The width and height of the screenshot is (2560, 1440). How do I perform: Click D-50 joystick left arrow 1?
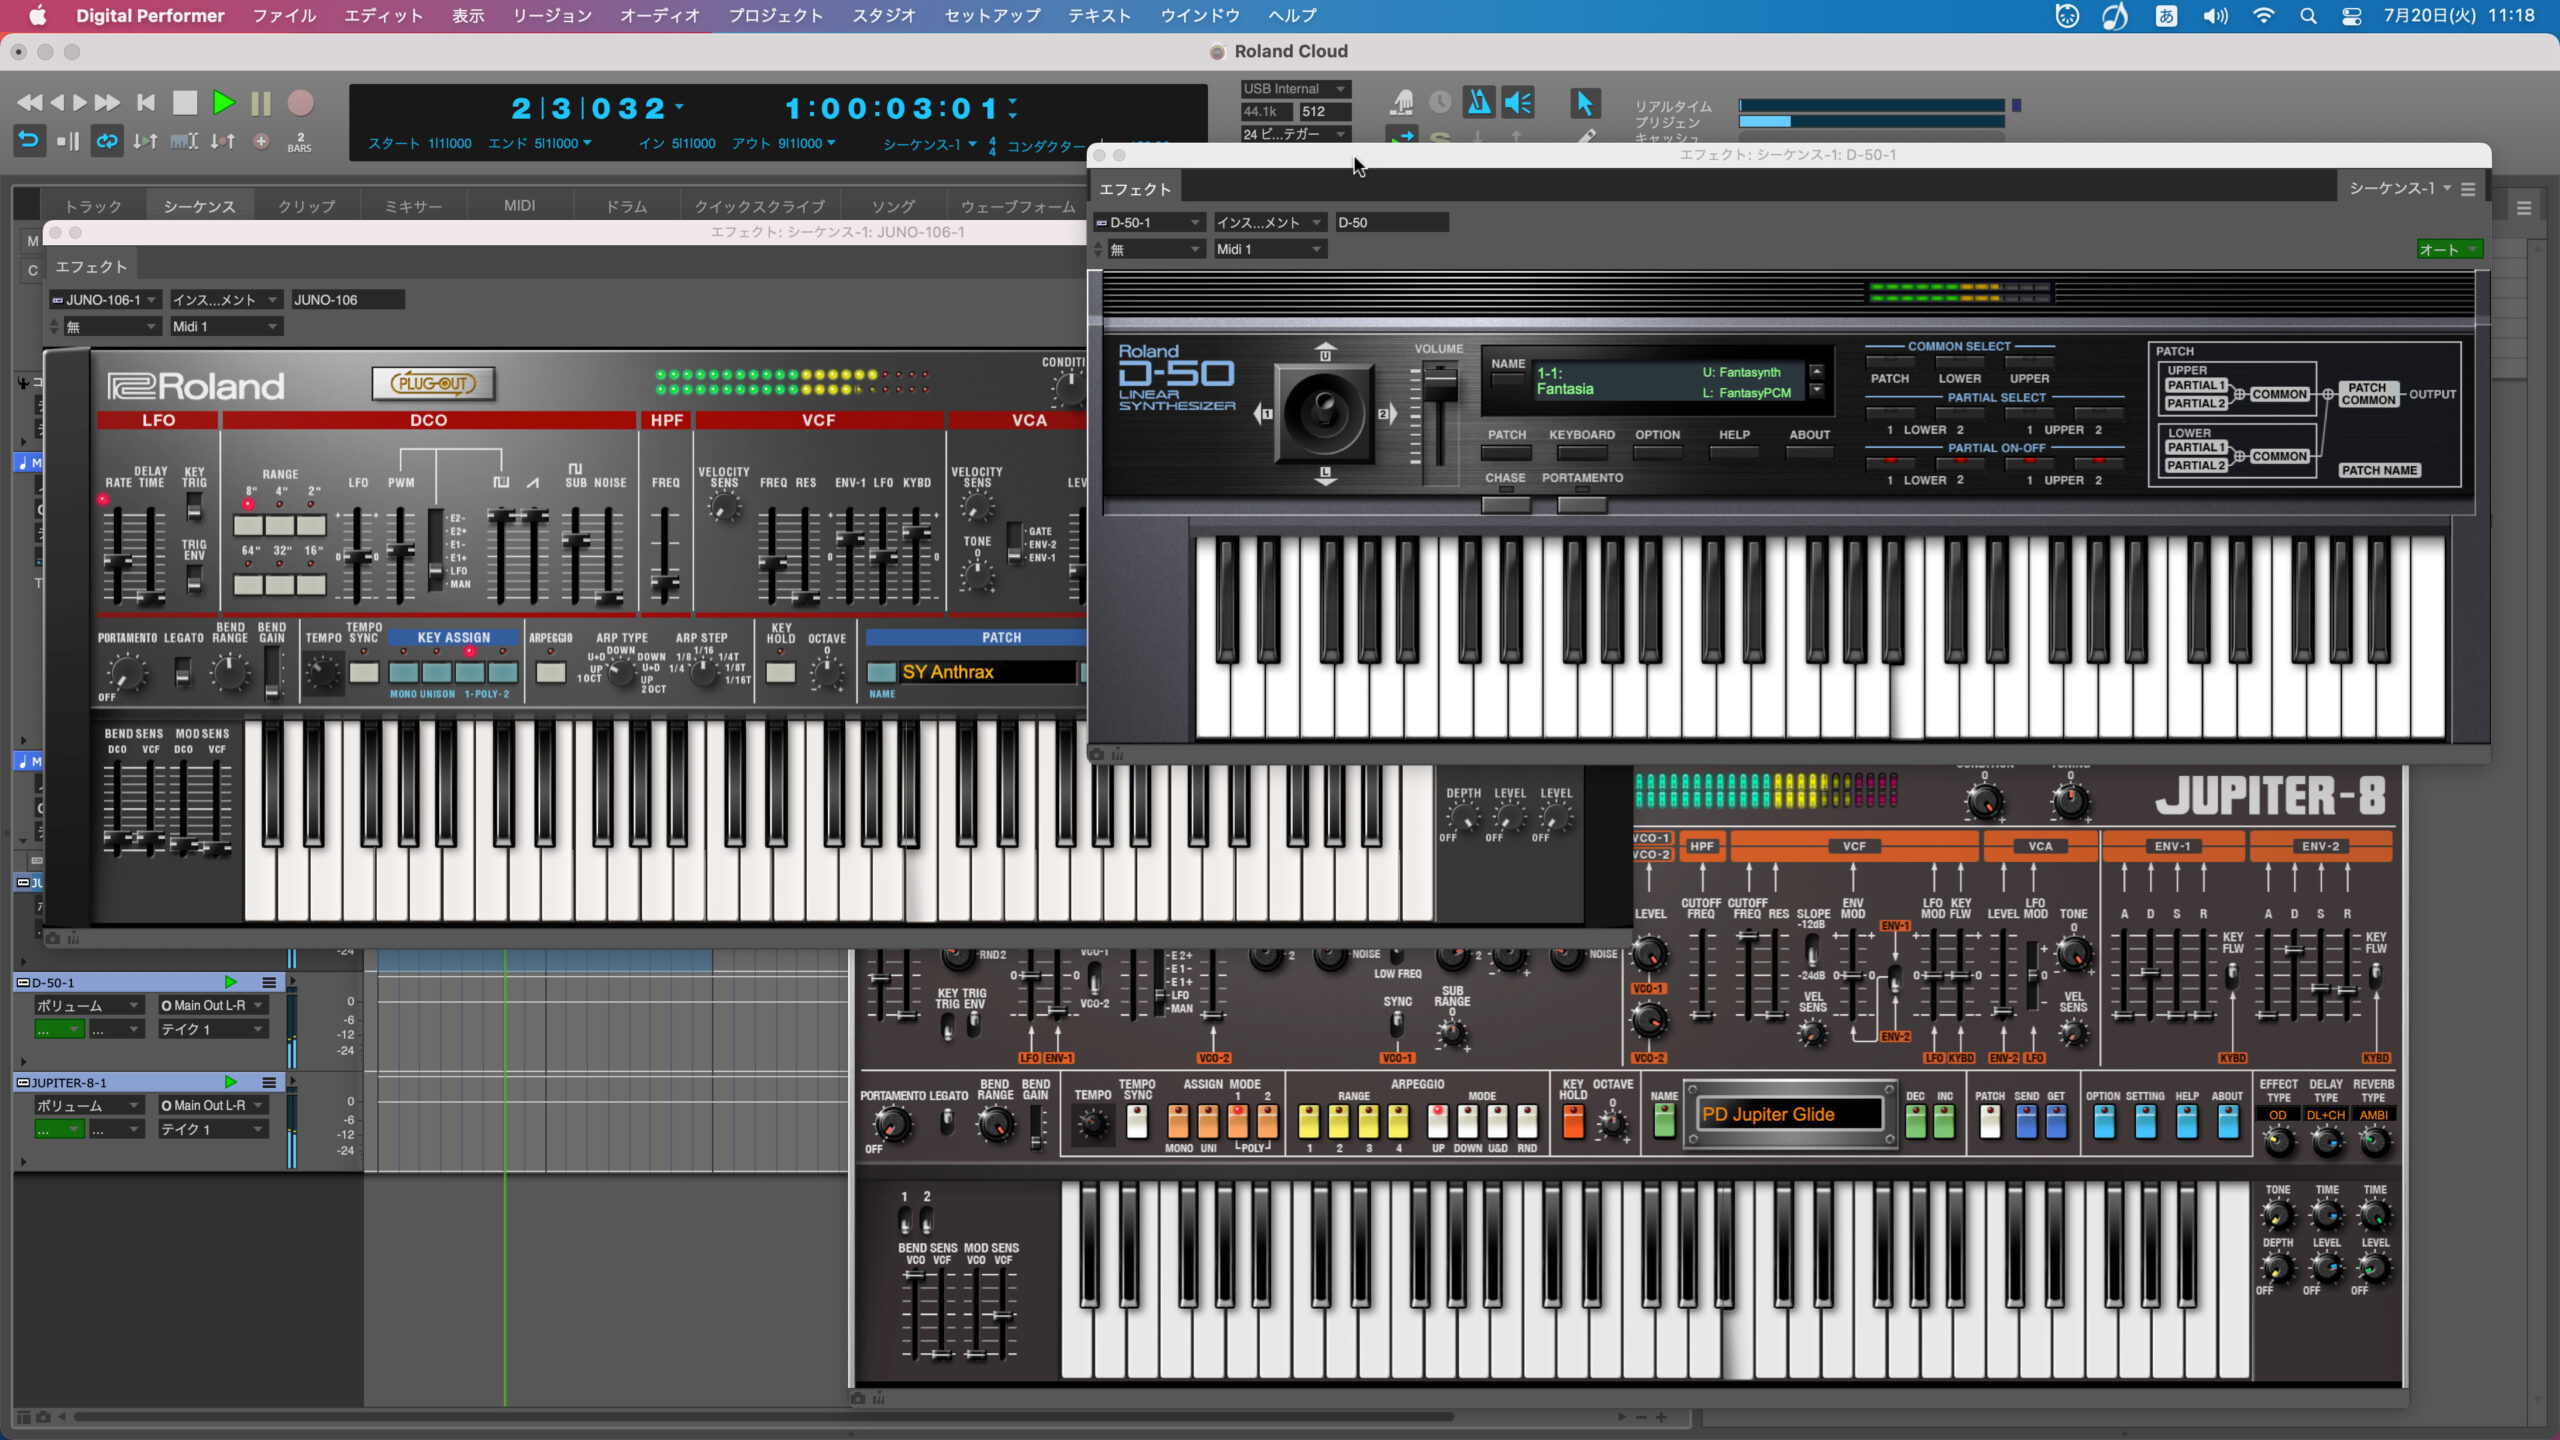click(x=1263, y=413)
